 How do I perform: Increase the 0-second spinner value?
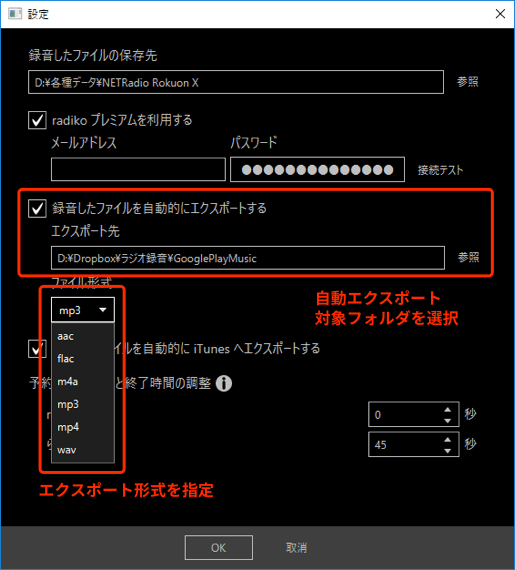pyautogui.click(x=447, y=410)
